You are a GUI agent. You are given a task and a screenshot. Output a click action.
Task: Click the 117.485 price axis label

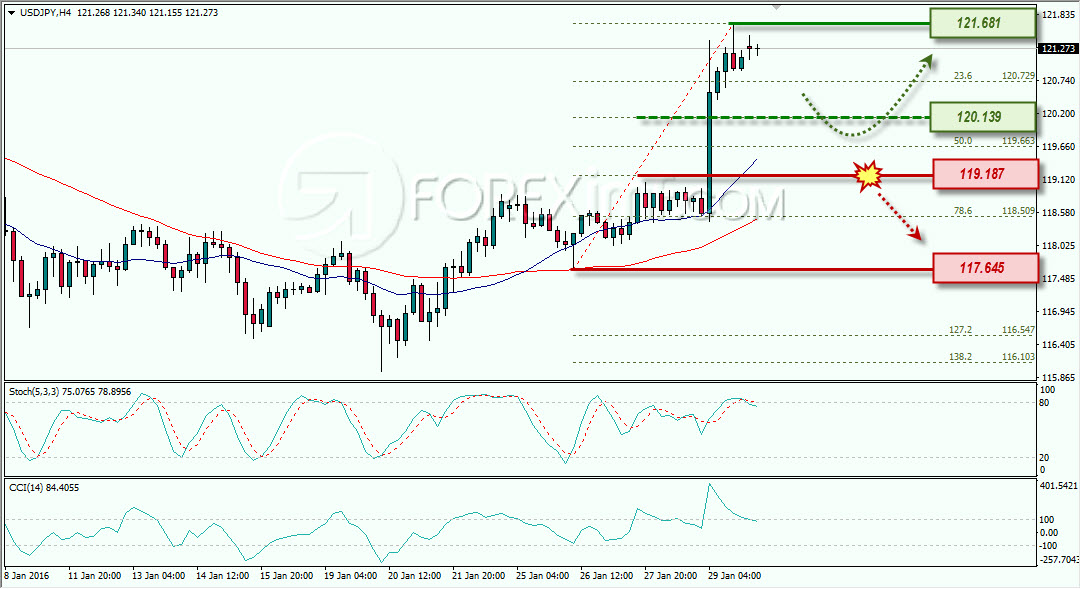pyautogui.click(x=1058, y=279)
